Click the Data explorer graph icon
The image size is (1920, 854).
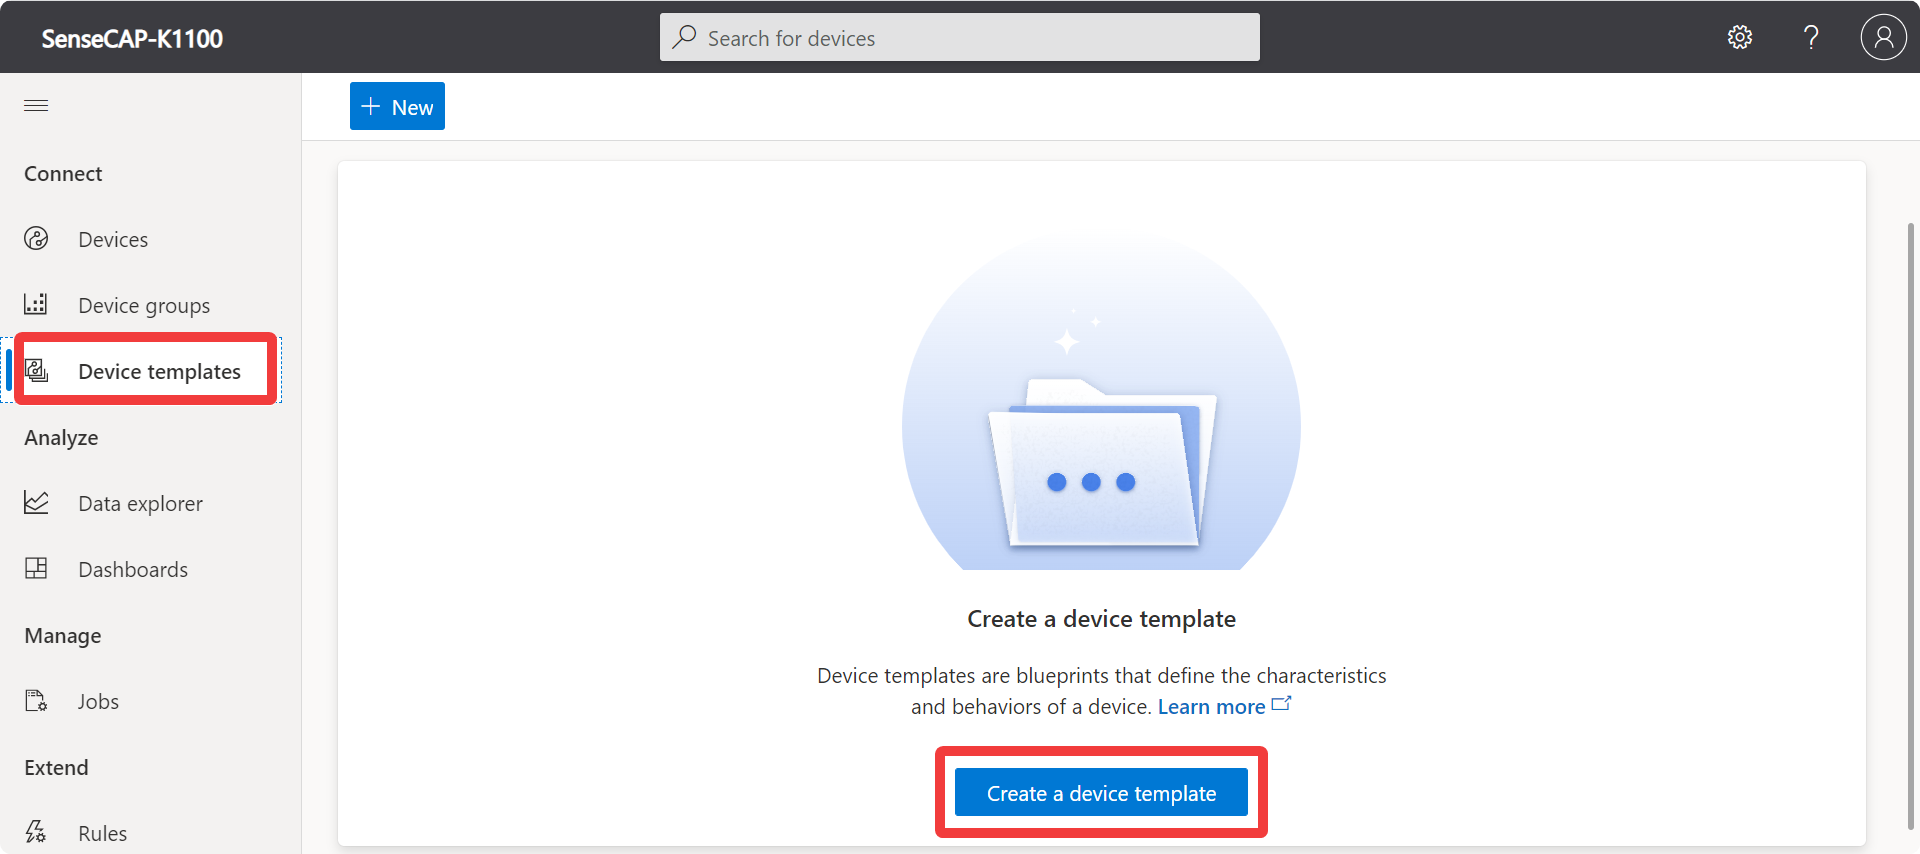36,502
